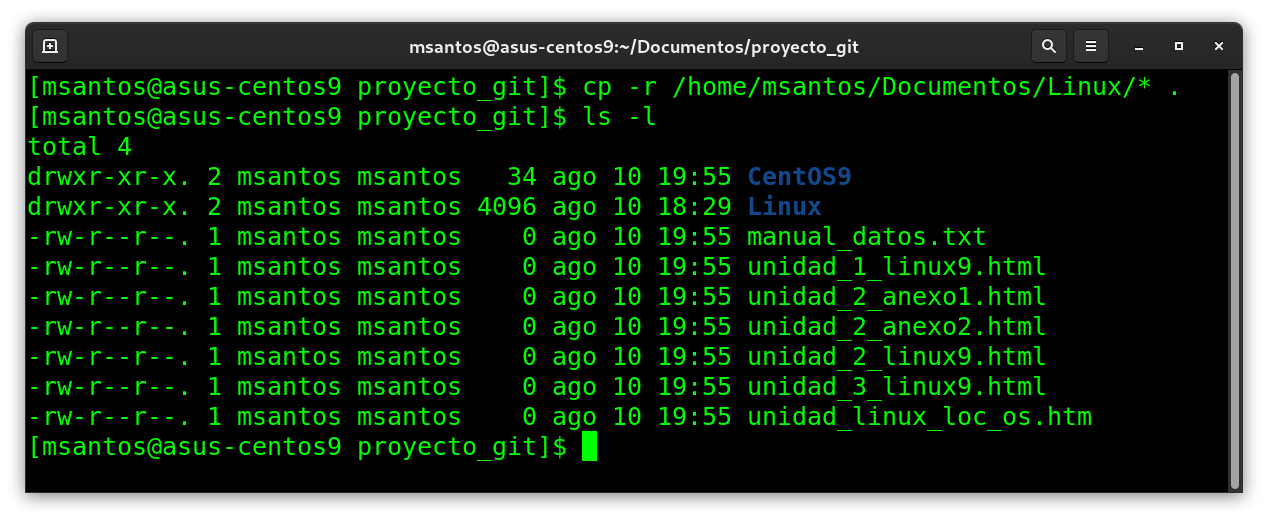Maximize the terminal window
Viewport: 1268px width, 521px height.
(x=1179, y=46)
